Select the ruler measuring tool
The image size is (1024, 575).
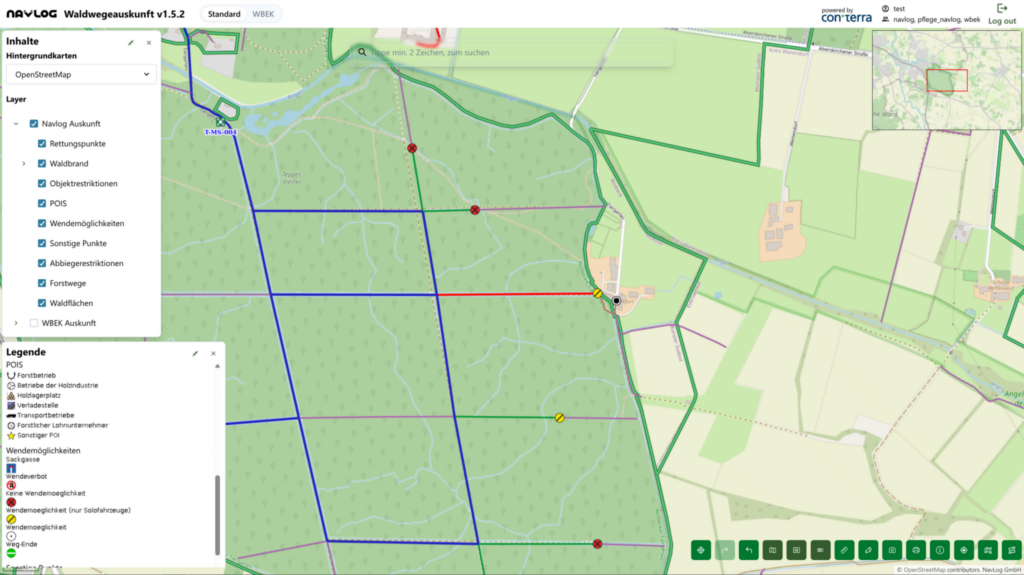844,550
